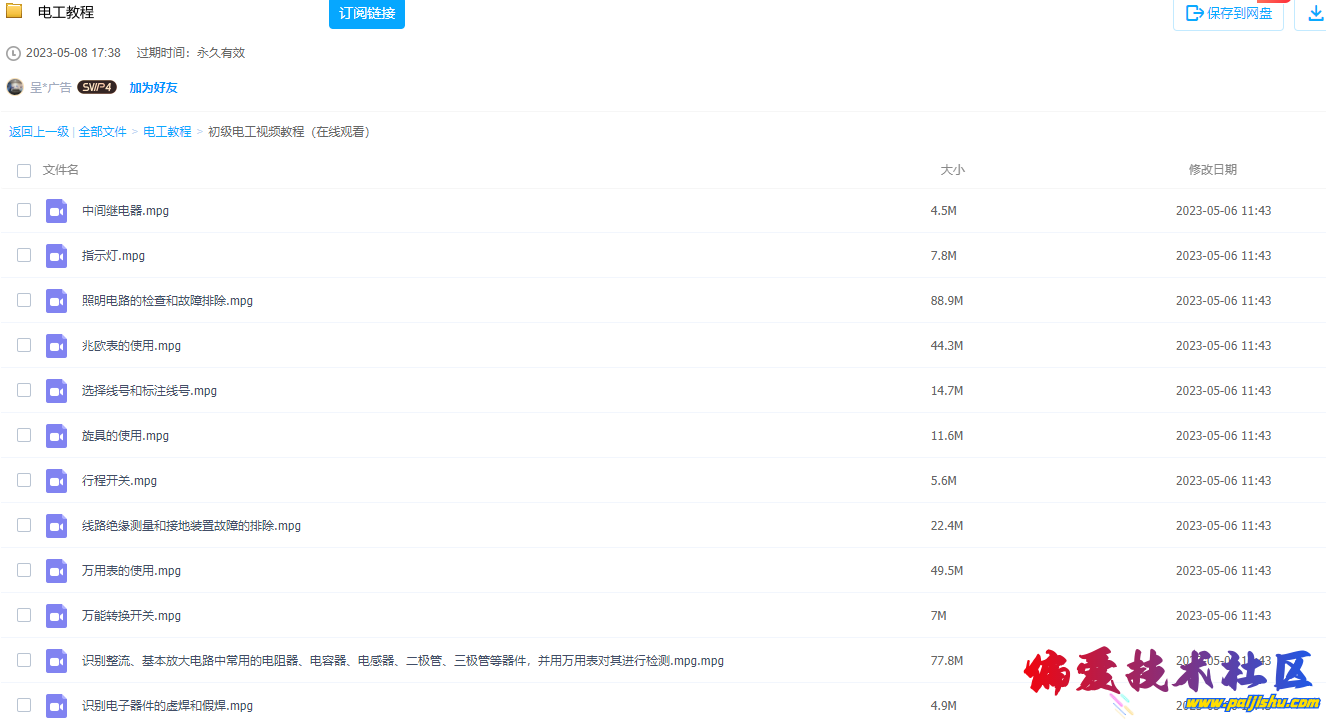Click the folder icon beside 电工教程 title
Viewport: 1326px width, 727px height.
pyautogui.click(x=14, y=12)
